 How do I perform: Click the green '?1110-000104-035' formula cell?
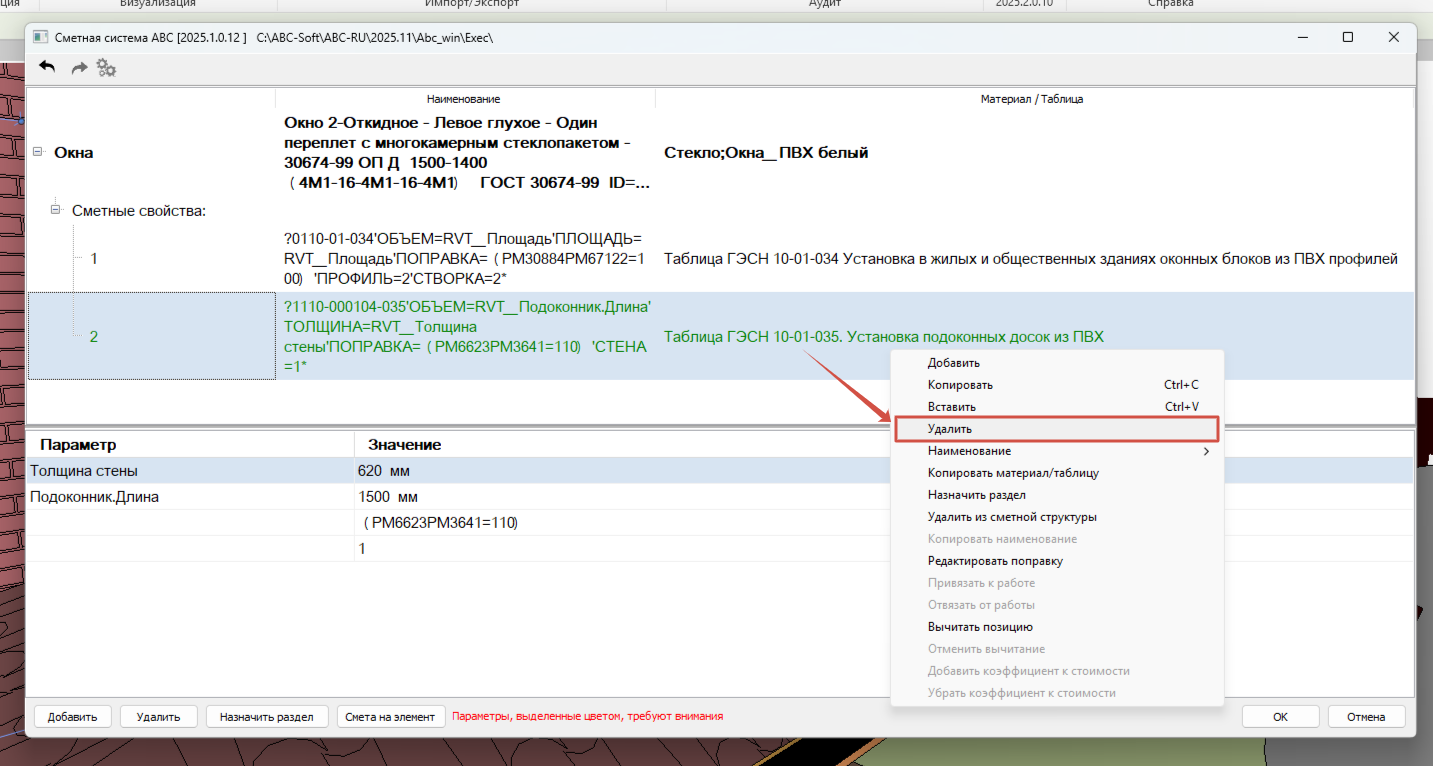466,337
